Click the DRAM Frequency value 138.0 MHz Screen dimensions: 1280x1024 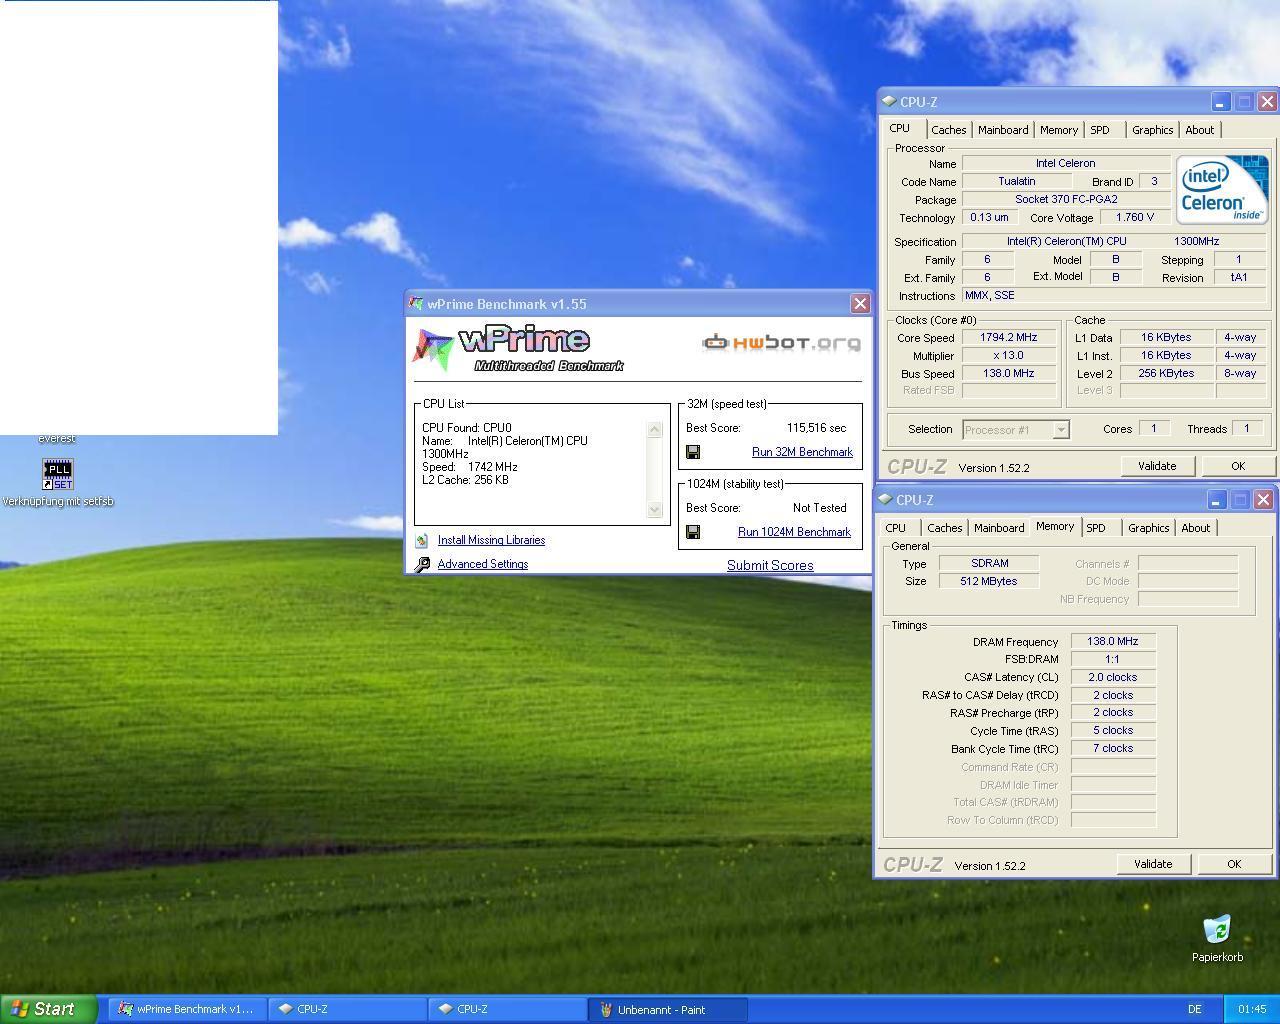pos(1113,642)
